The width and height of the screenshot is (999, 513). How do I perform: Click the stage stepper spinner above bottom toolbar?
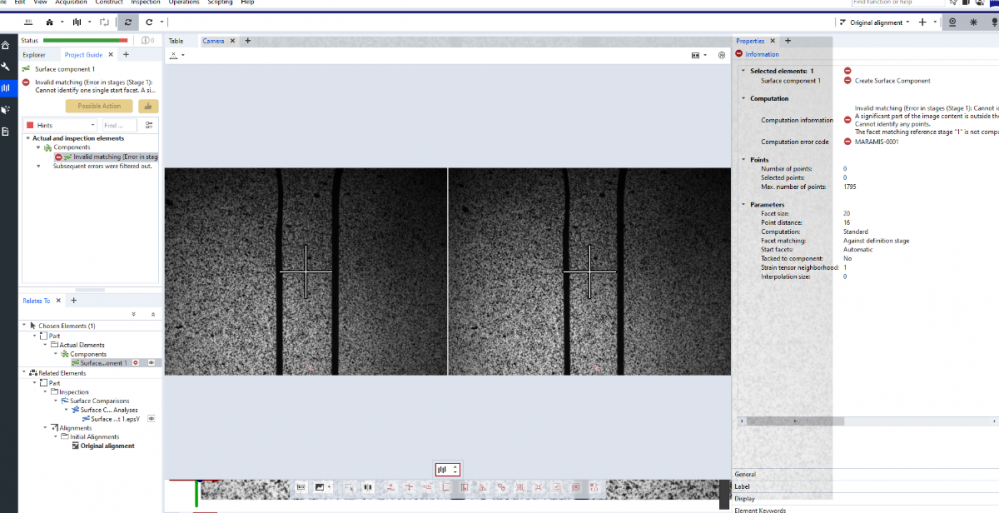[x=447, y=470]
